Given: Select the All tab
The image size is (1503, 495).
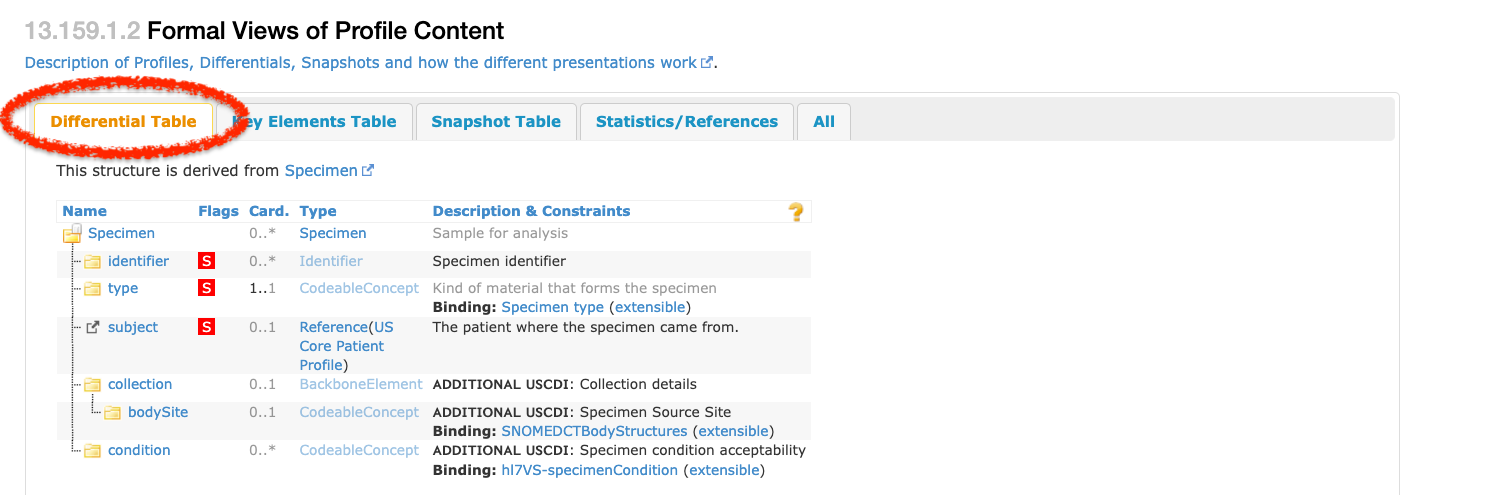Looking at the screenshot, I should click(x=823, y=122).
